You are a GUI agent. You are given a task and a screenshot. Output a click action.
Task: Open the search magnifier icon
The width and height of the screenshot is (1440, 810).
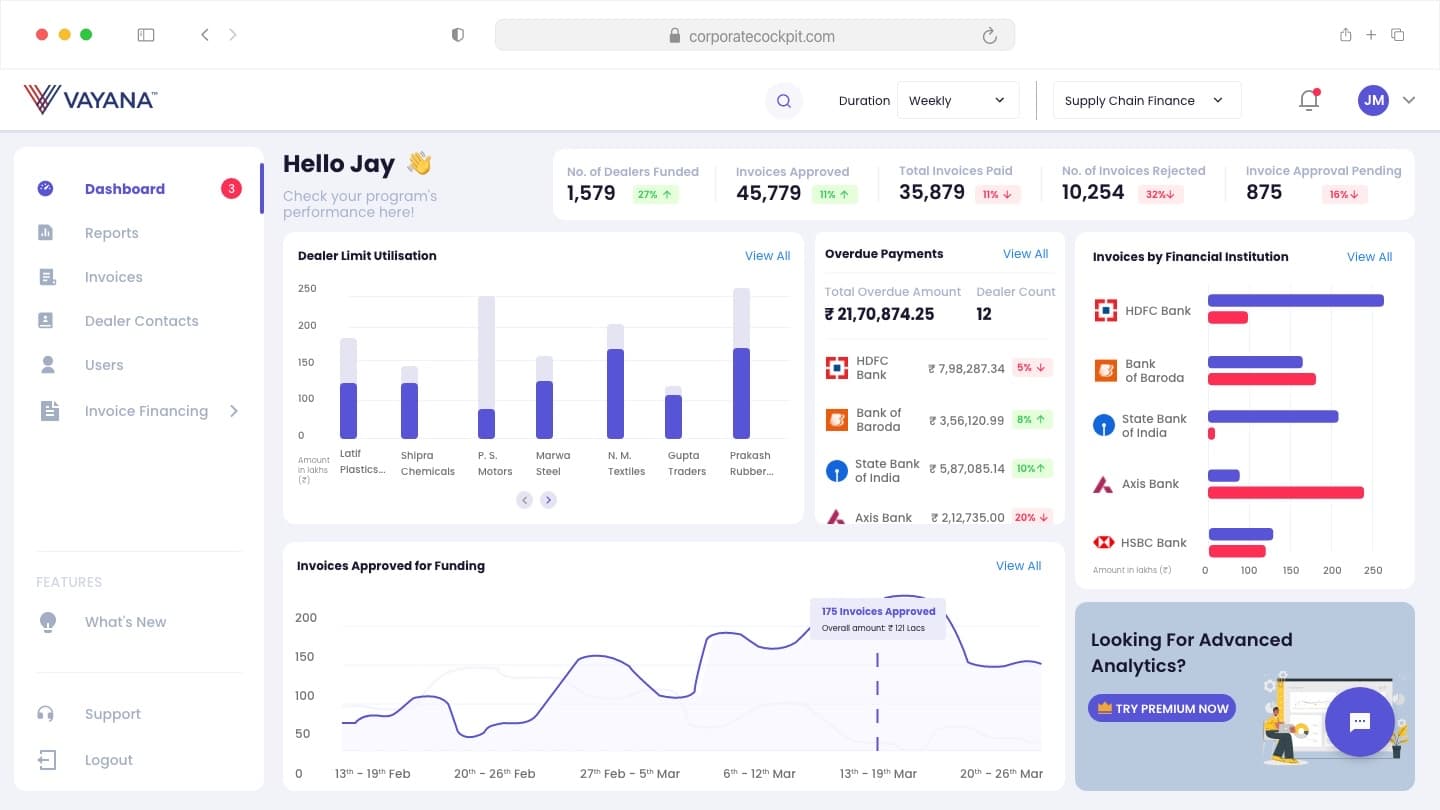click(784, 100)
